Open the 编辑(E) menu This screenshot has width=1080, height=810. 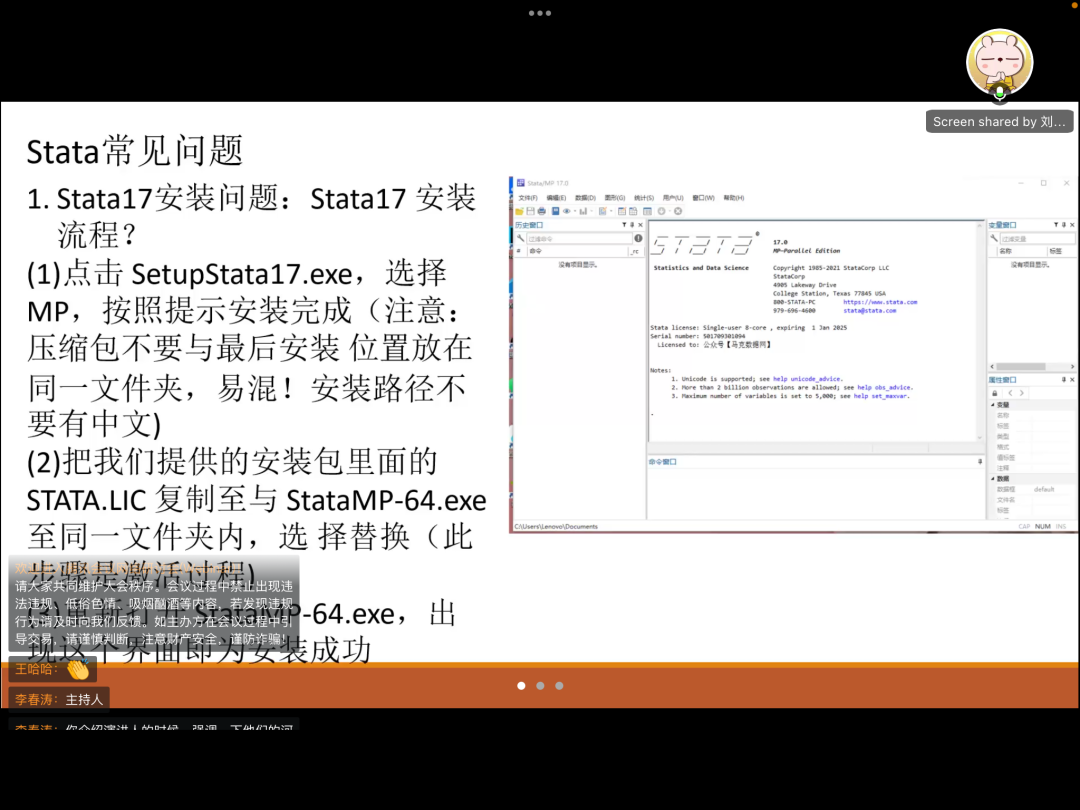(557, 198)
